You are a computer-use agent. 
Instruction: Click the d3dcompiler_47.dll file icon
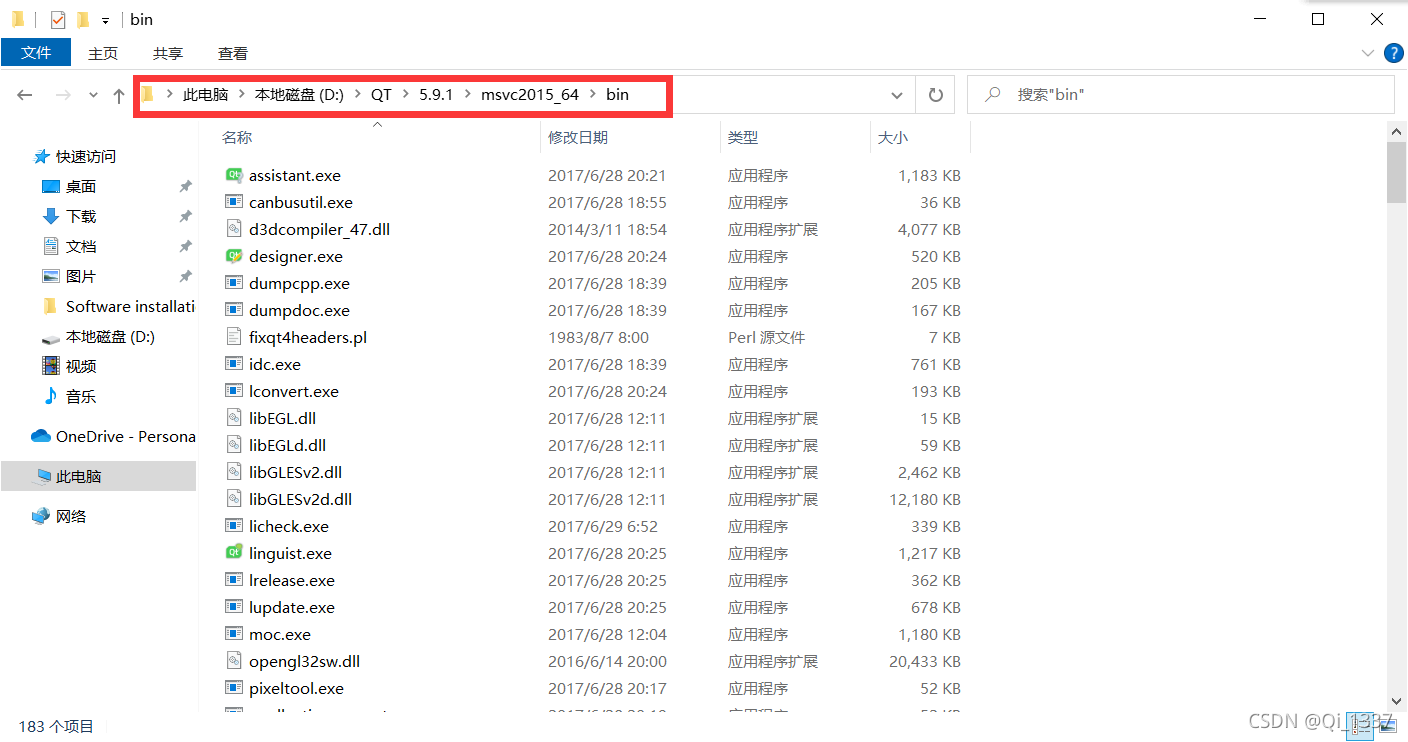pyautogui.click(x=234, y=229)
